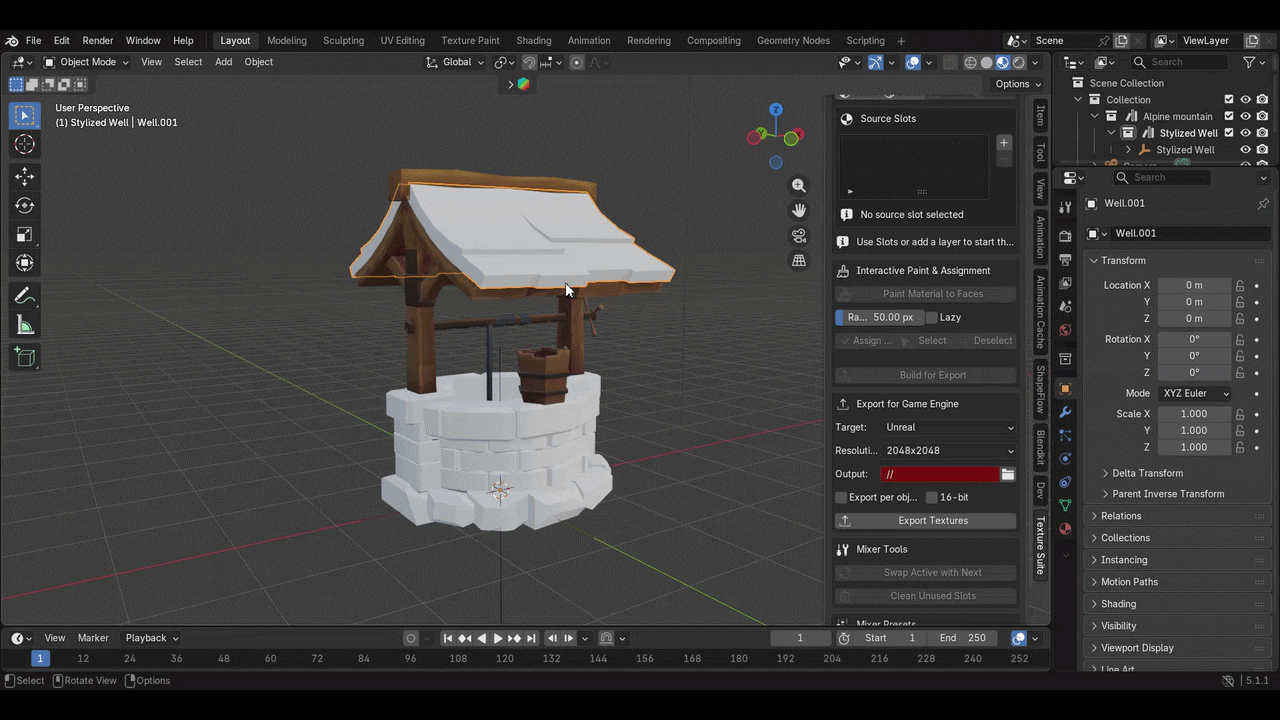Pick the Transform tool
The image size is (1280, 720).
(x=25, y=263)
